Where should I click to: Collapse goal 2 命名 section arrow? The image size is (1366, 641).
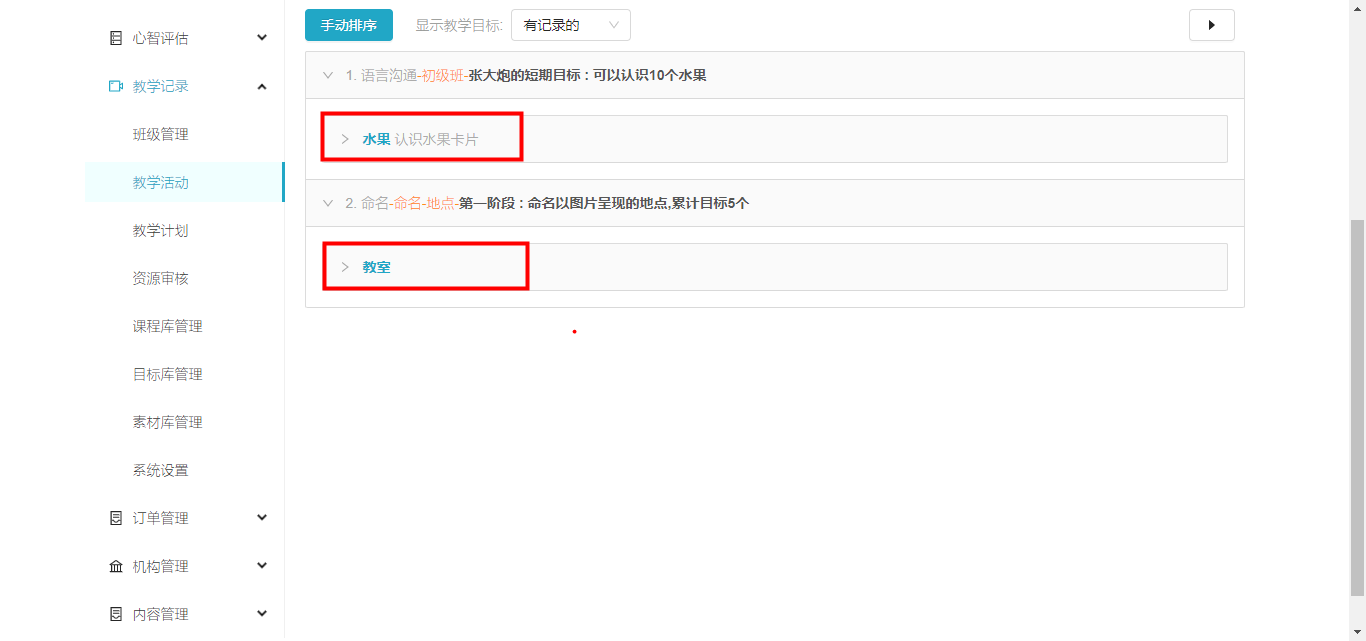(328, 203)
